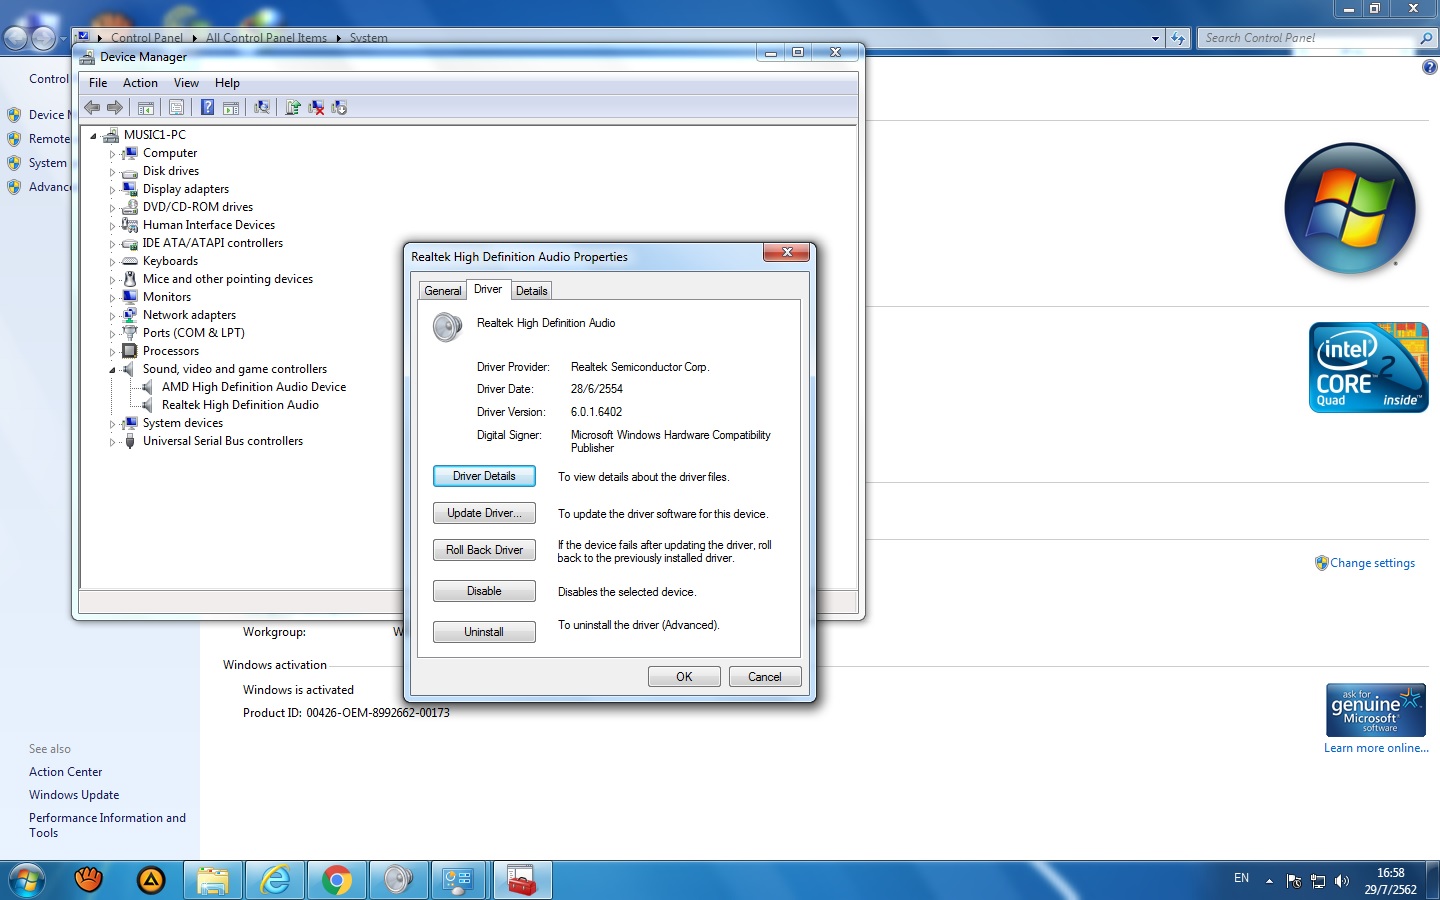Open the Action Center link under See also
This screenshot has height=900, width=1440.
click(x=66, y=772)
